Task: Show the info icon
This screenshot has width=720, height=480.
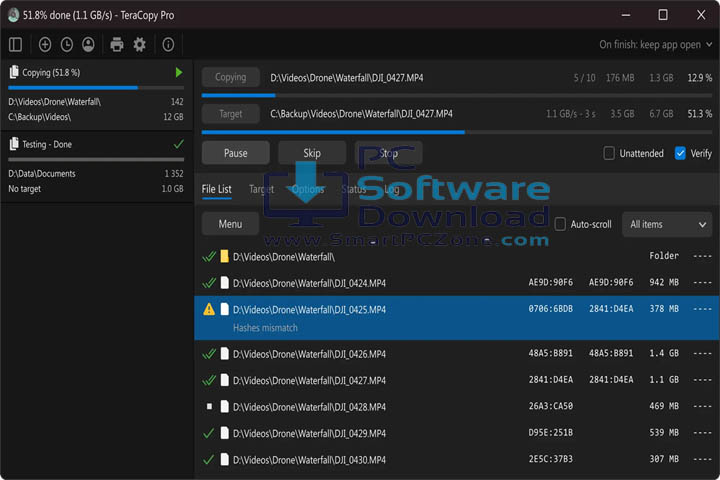Action: 168,45
